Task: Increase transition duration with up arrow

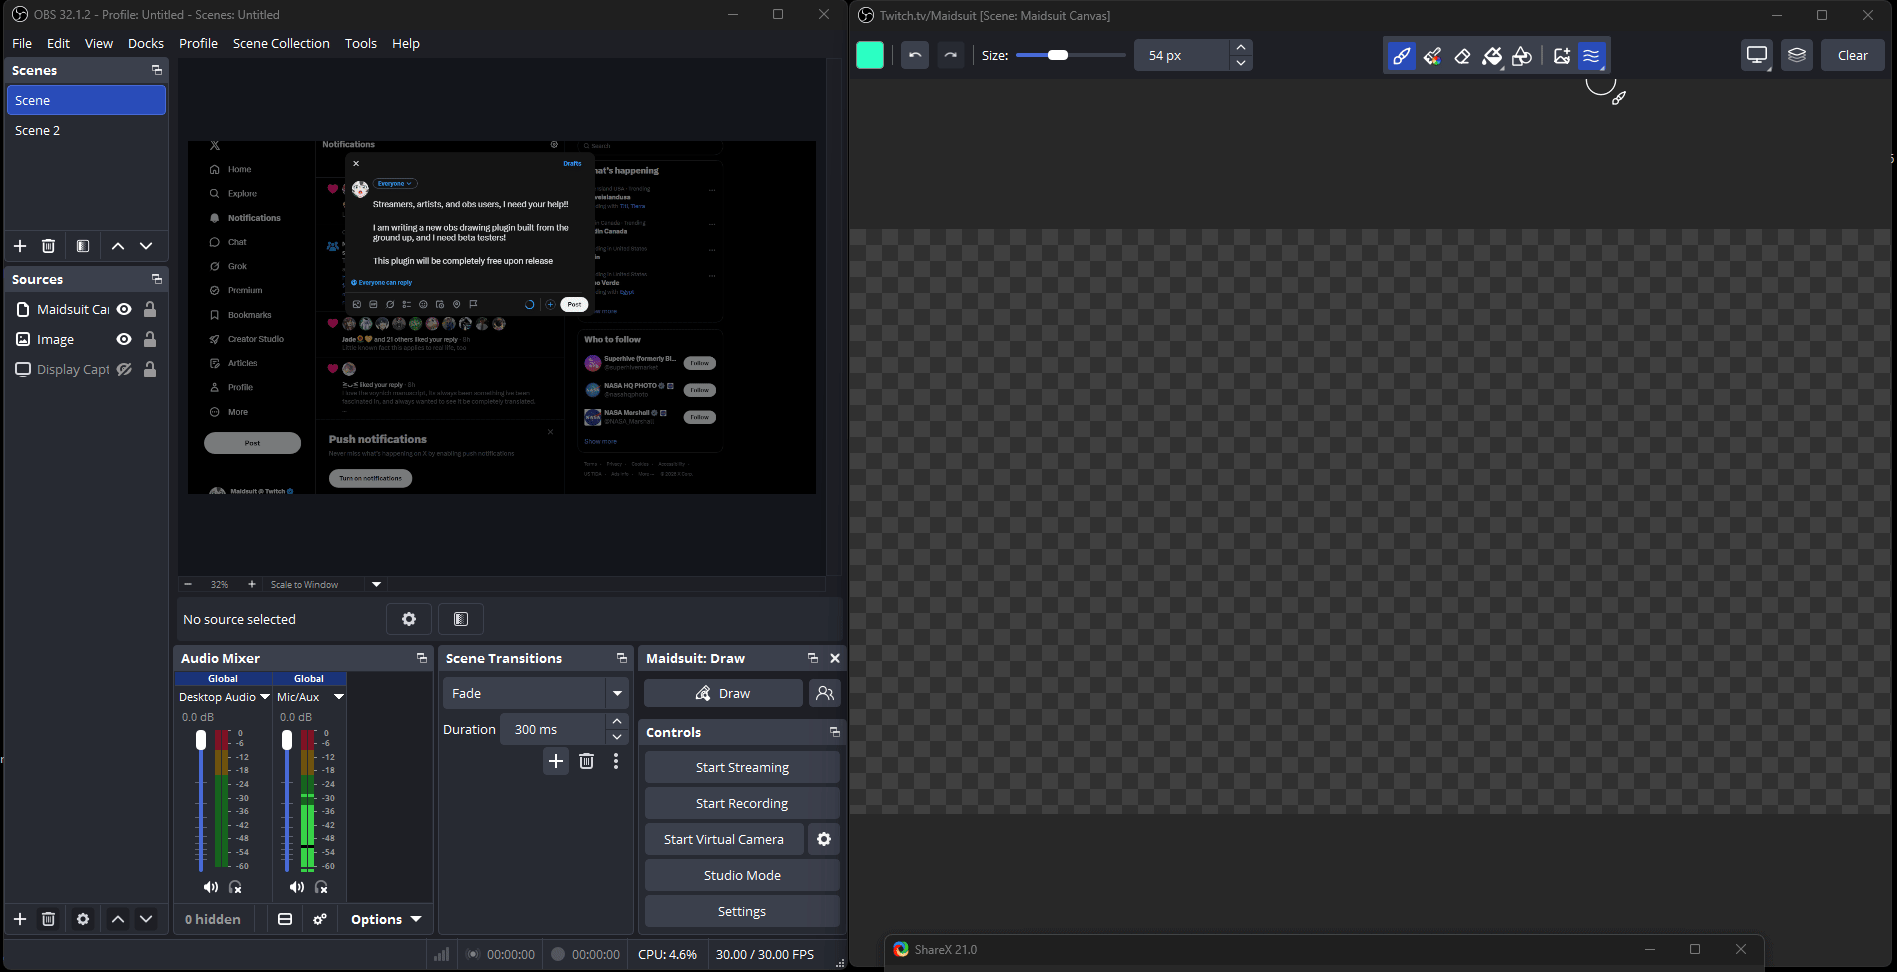Action: (x=617, y=721)
